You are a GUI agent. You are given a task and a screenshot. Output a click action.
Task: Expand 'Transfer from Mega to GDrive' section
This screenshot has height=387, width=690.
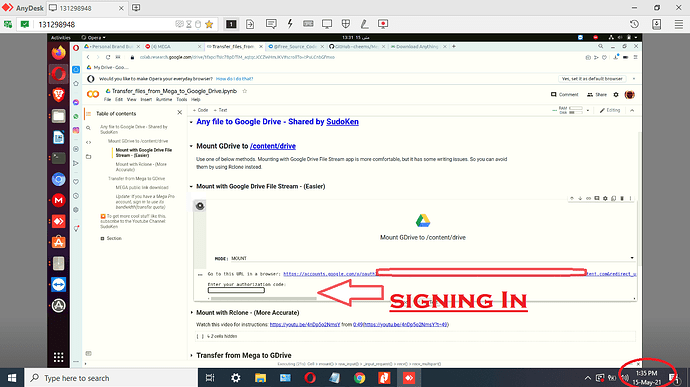coord(191,355)
